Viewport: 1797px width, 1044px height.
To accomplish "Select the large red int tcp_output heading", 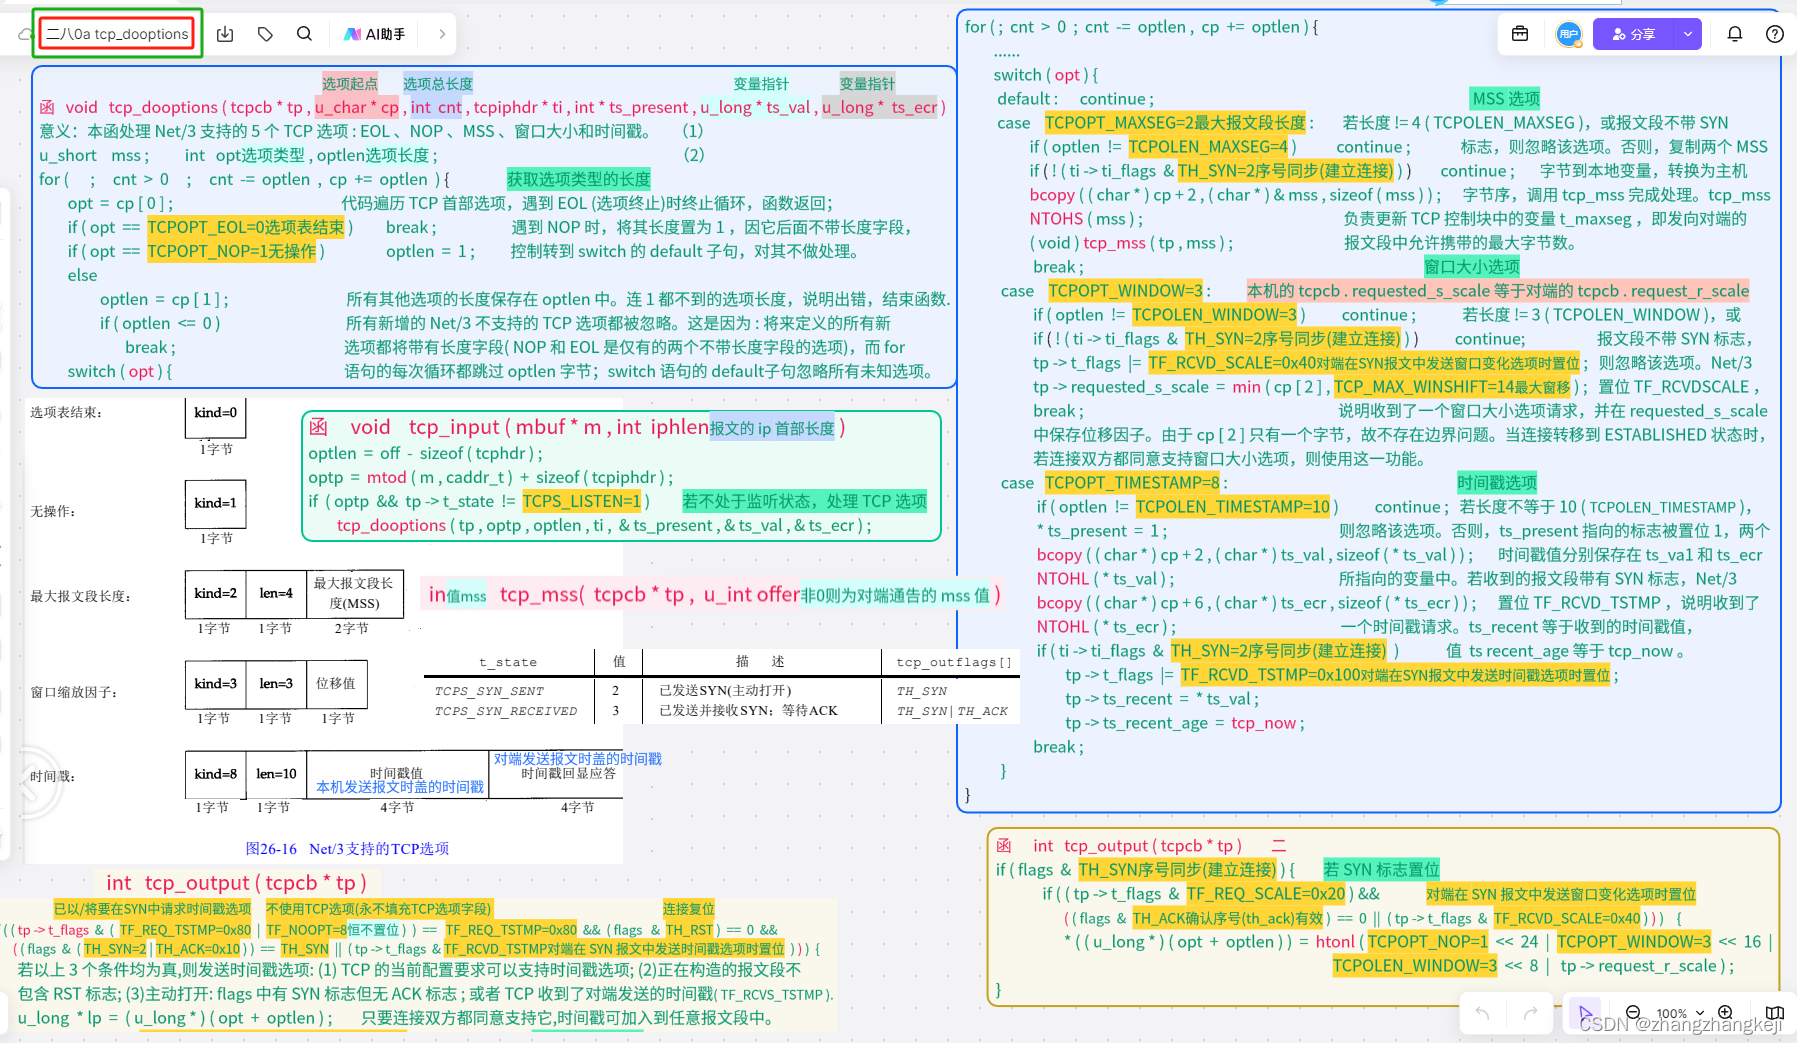I will [236, 883].
